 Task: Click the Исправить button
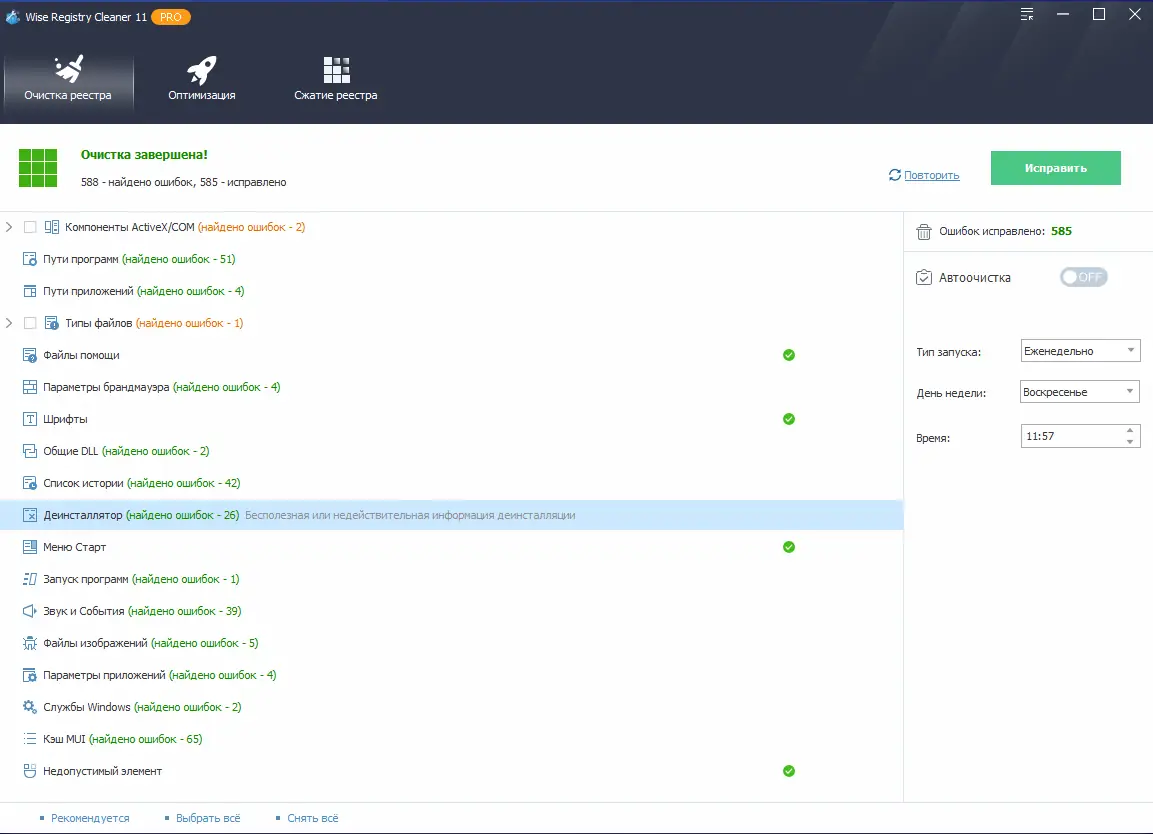coord(1055,167)
